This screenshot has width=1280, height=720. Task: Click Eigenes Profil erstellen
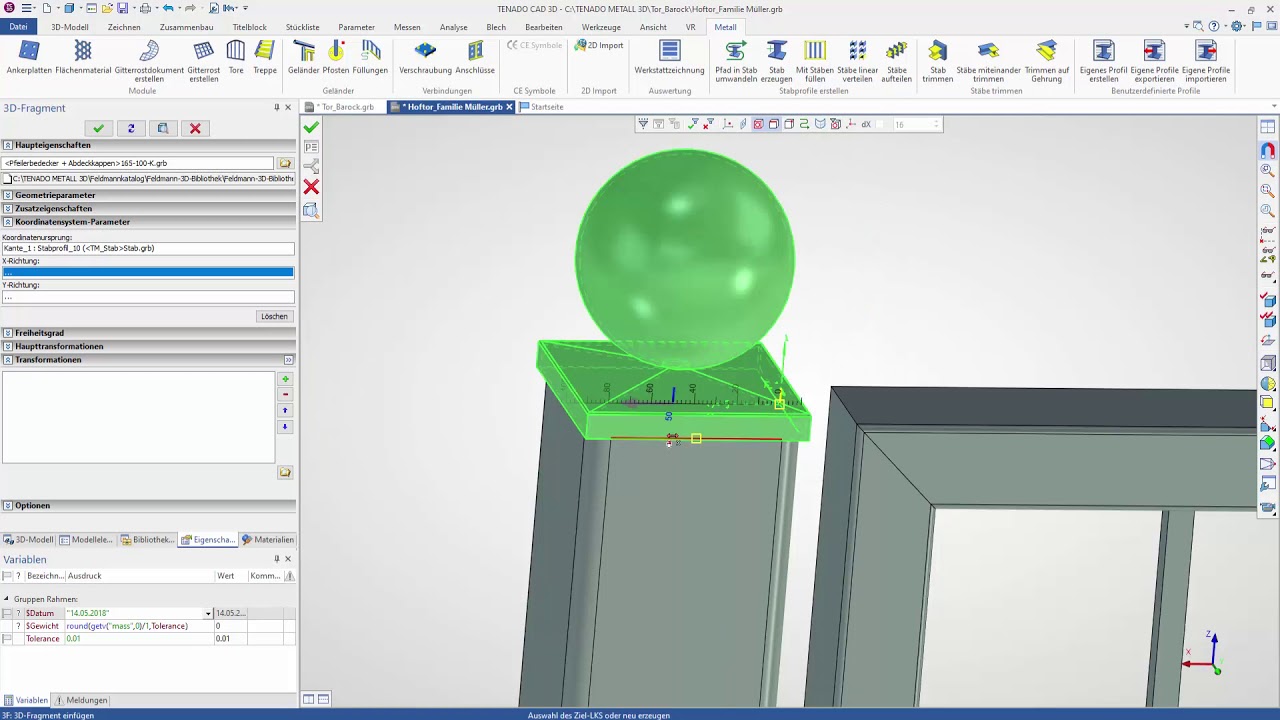coord(1104,61)
